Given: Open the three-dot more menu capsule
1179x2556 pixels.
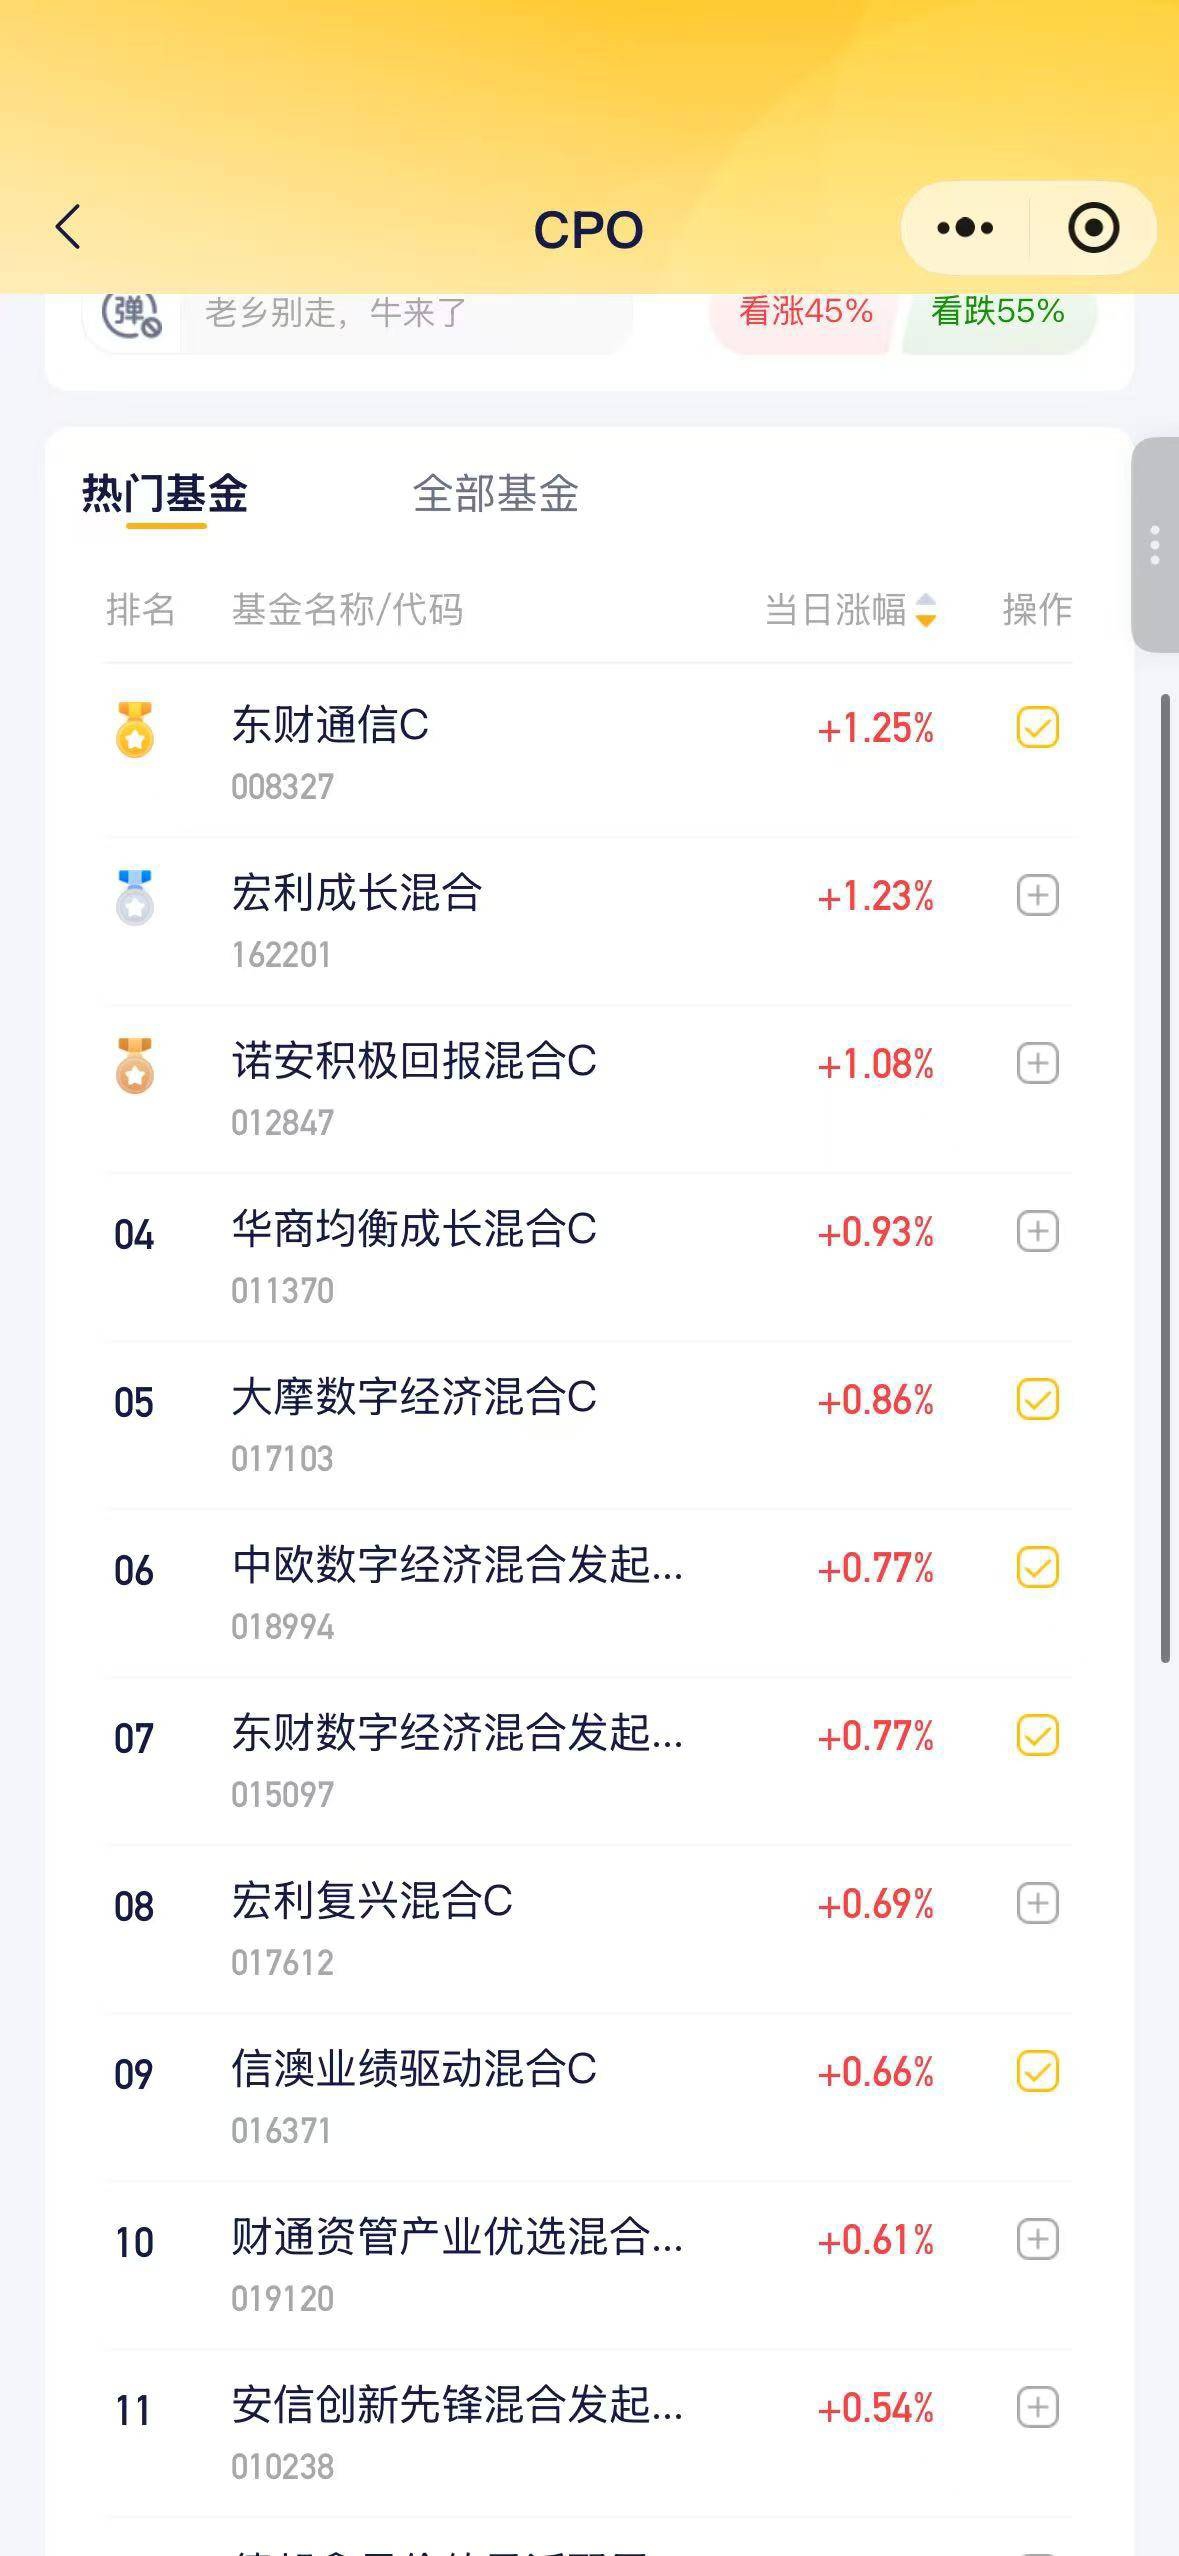Looking at the screenshot, I should (965, 228).
